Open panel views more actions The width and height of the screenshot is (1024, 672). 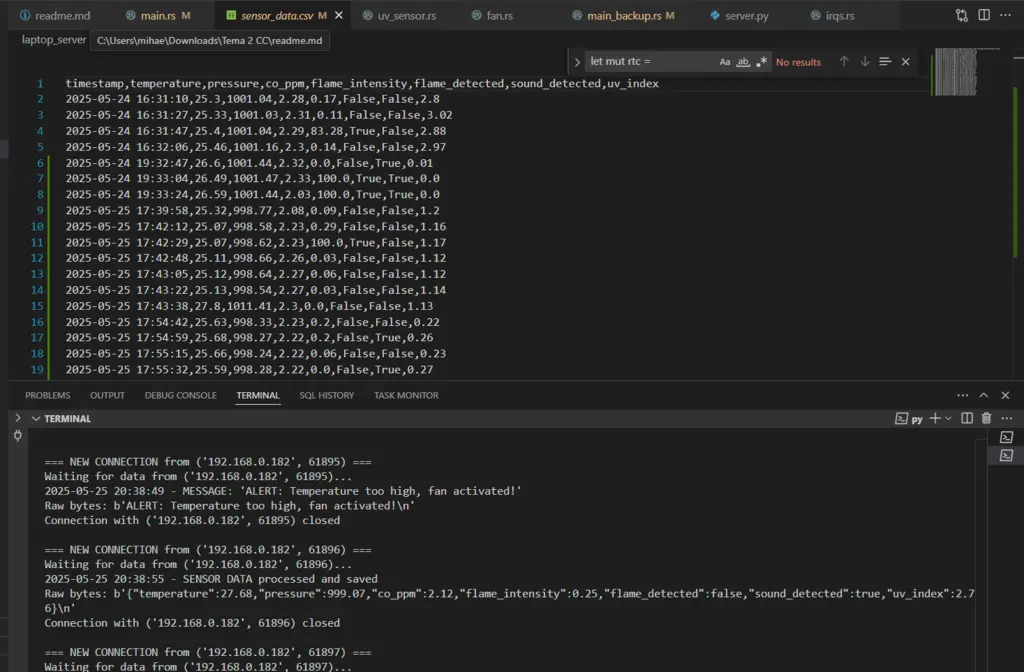[963, 395]
